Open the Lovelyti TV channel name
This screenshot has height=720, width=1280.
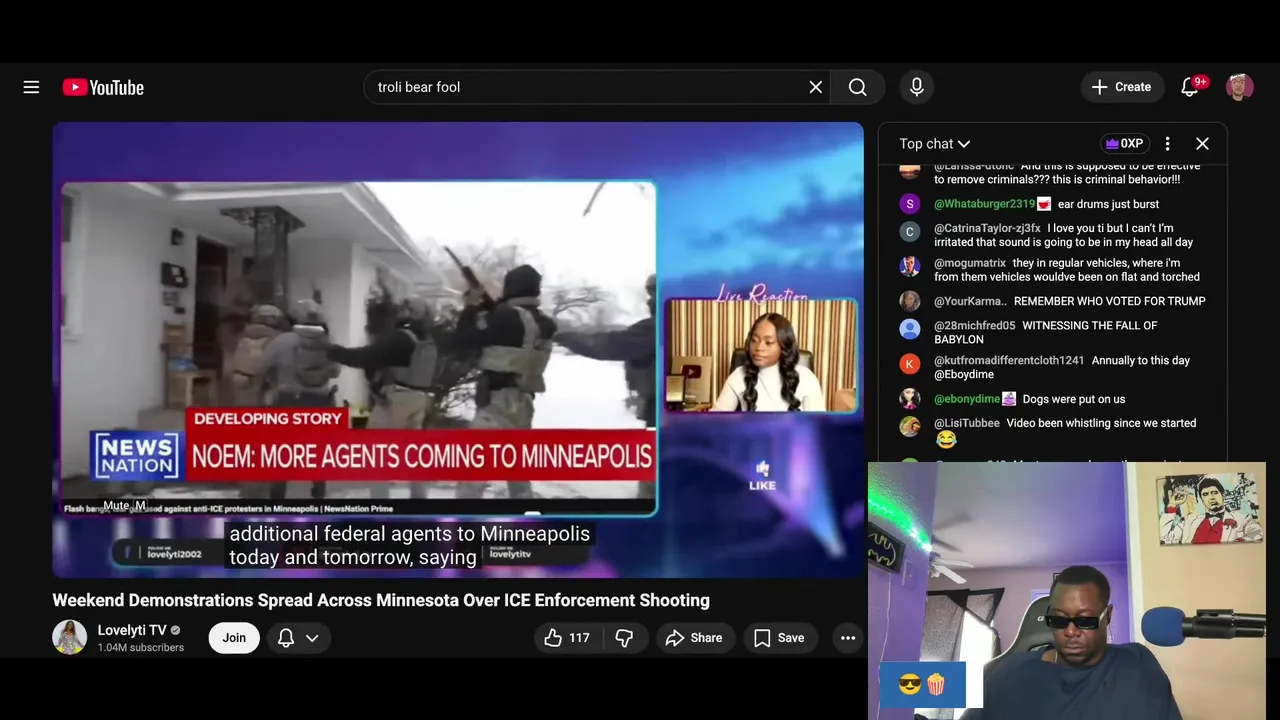(132, 630)
